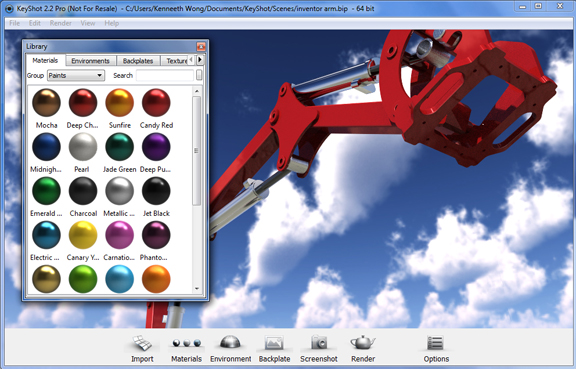Choose the unlabeled gold sphere in bottom row
This screenshot has width=576, height=369.
pyautogui.click(x=46, y=279)
